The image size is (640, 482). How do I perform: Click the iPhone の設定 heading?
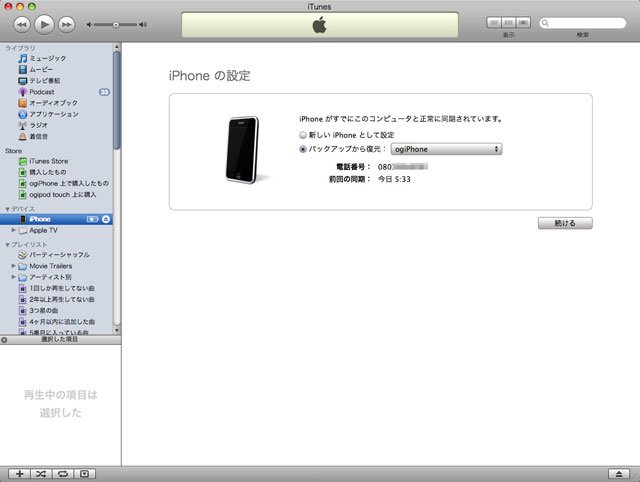tap(209, 76)
